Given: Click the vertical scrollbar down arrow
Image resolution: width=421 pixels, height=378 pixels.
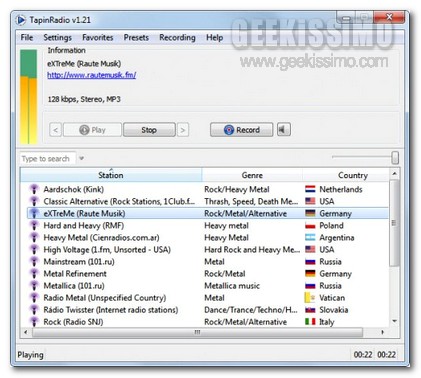Looking at the screenshot, I should click(394, 321).
